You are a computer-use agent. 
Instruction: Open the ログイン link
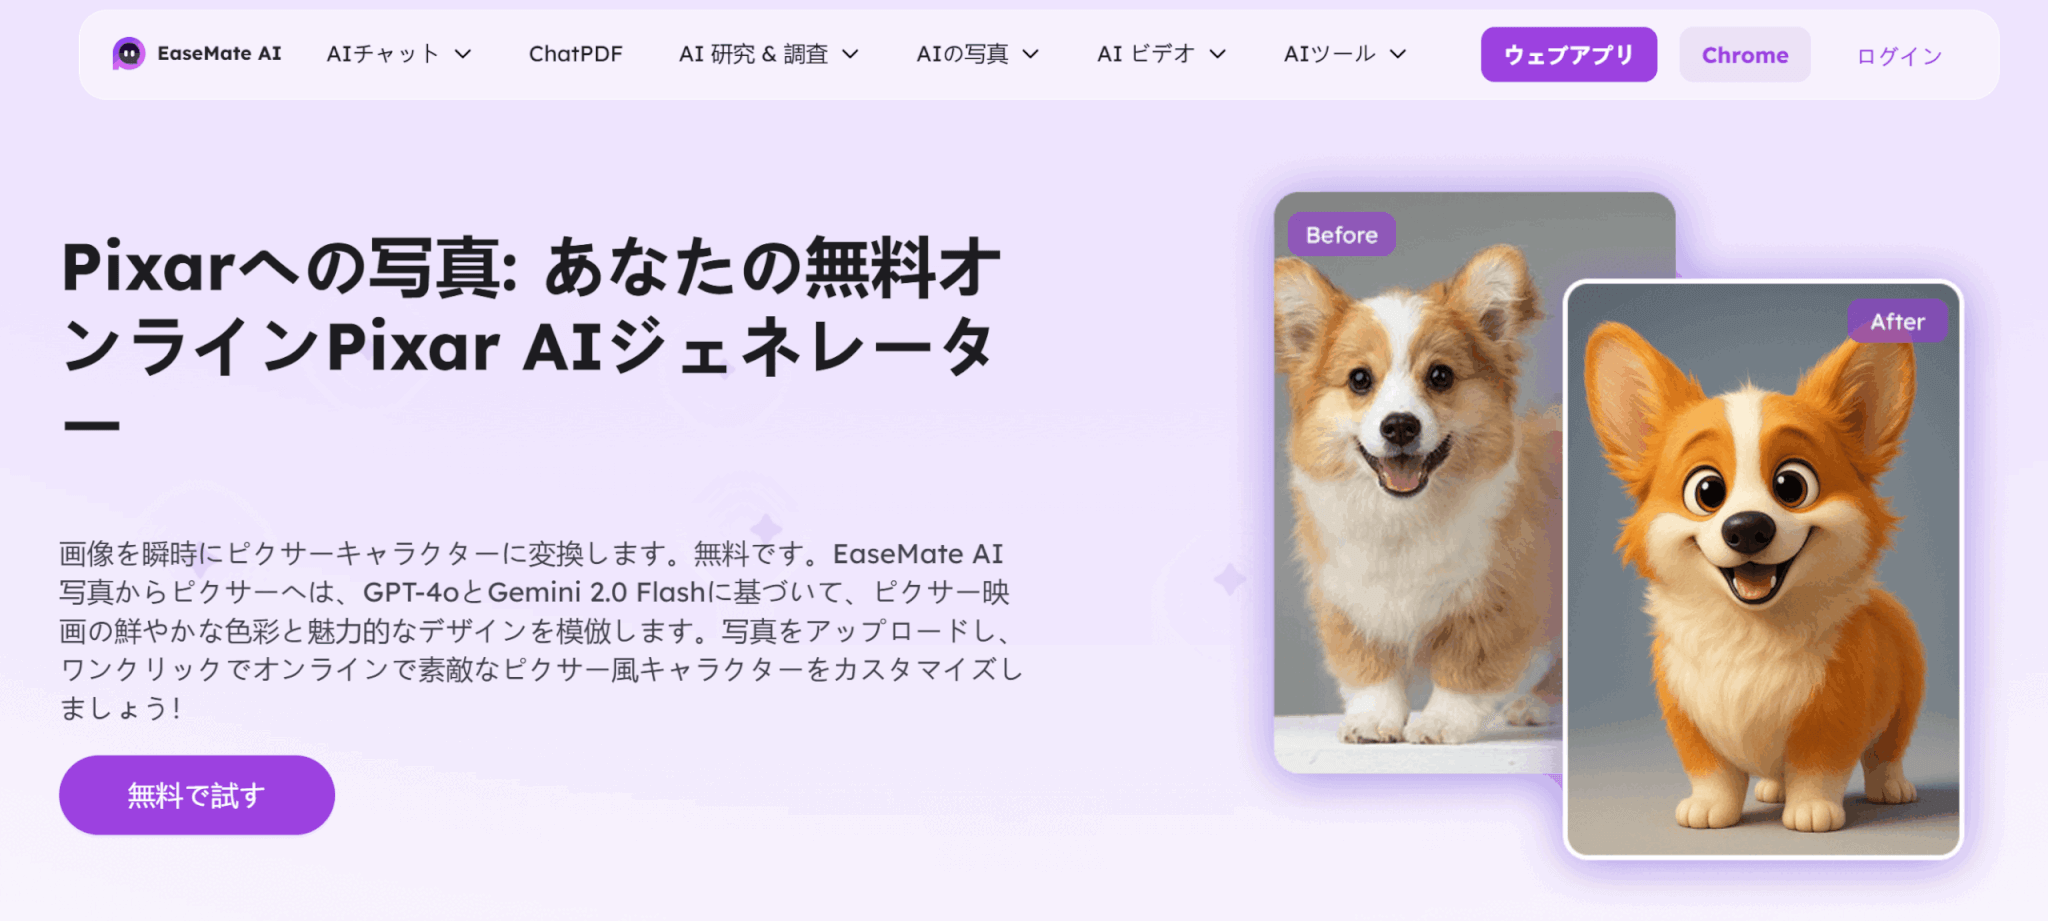point(1899,56)
